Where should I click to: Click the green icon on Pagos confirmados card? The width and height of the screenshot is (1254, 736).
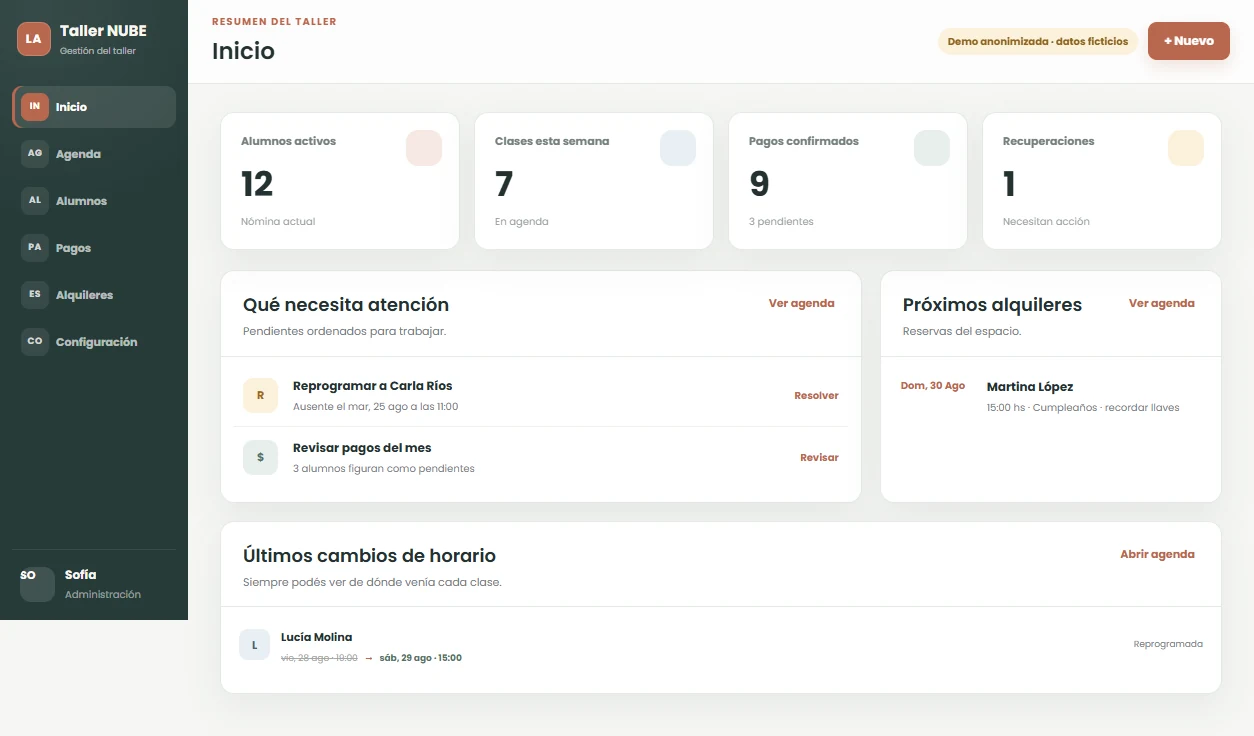(932, 148)
